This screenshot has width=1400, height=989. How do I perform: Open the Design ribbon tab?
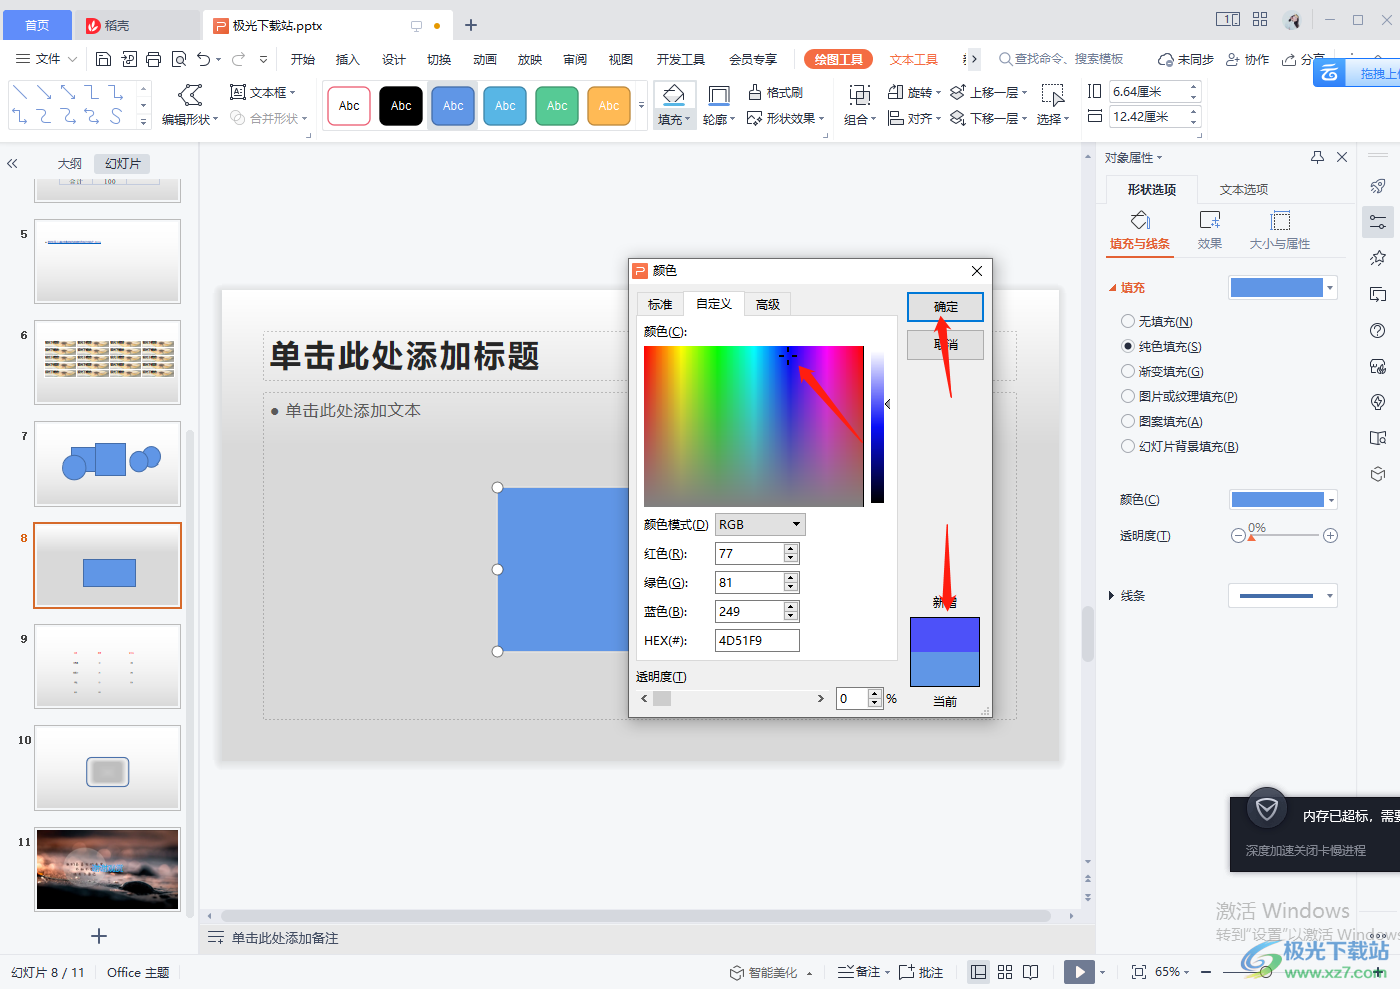point(394,59)
